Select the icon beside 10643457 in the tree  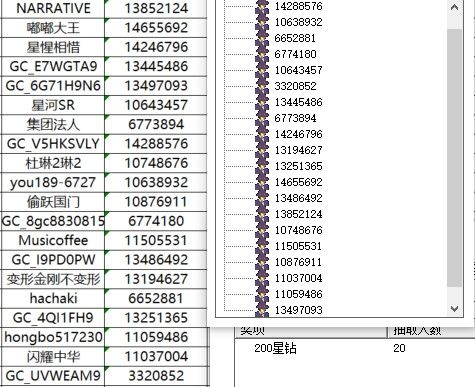(262, 70)
